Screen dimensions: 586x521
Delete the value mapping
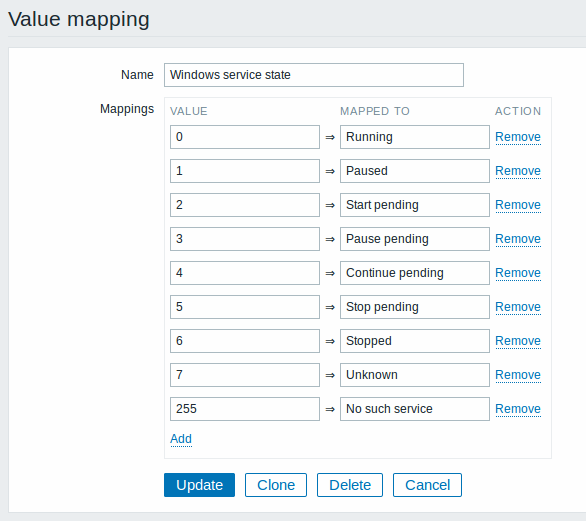[350, 485]
